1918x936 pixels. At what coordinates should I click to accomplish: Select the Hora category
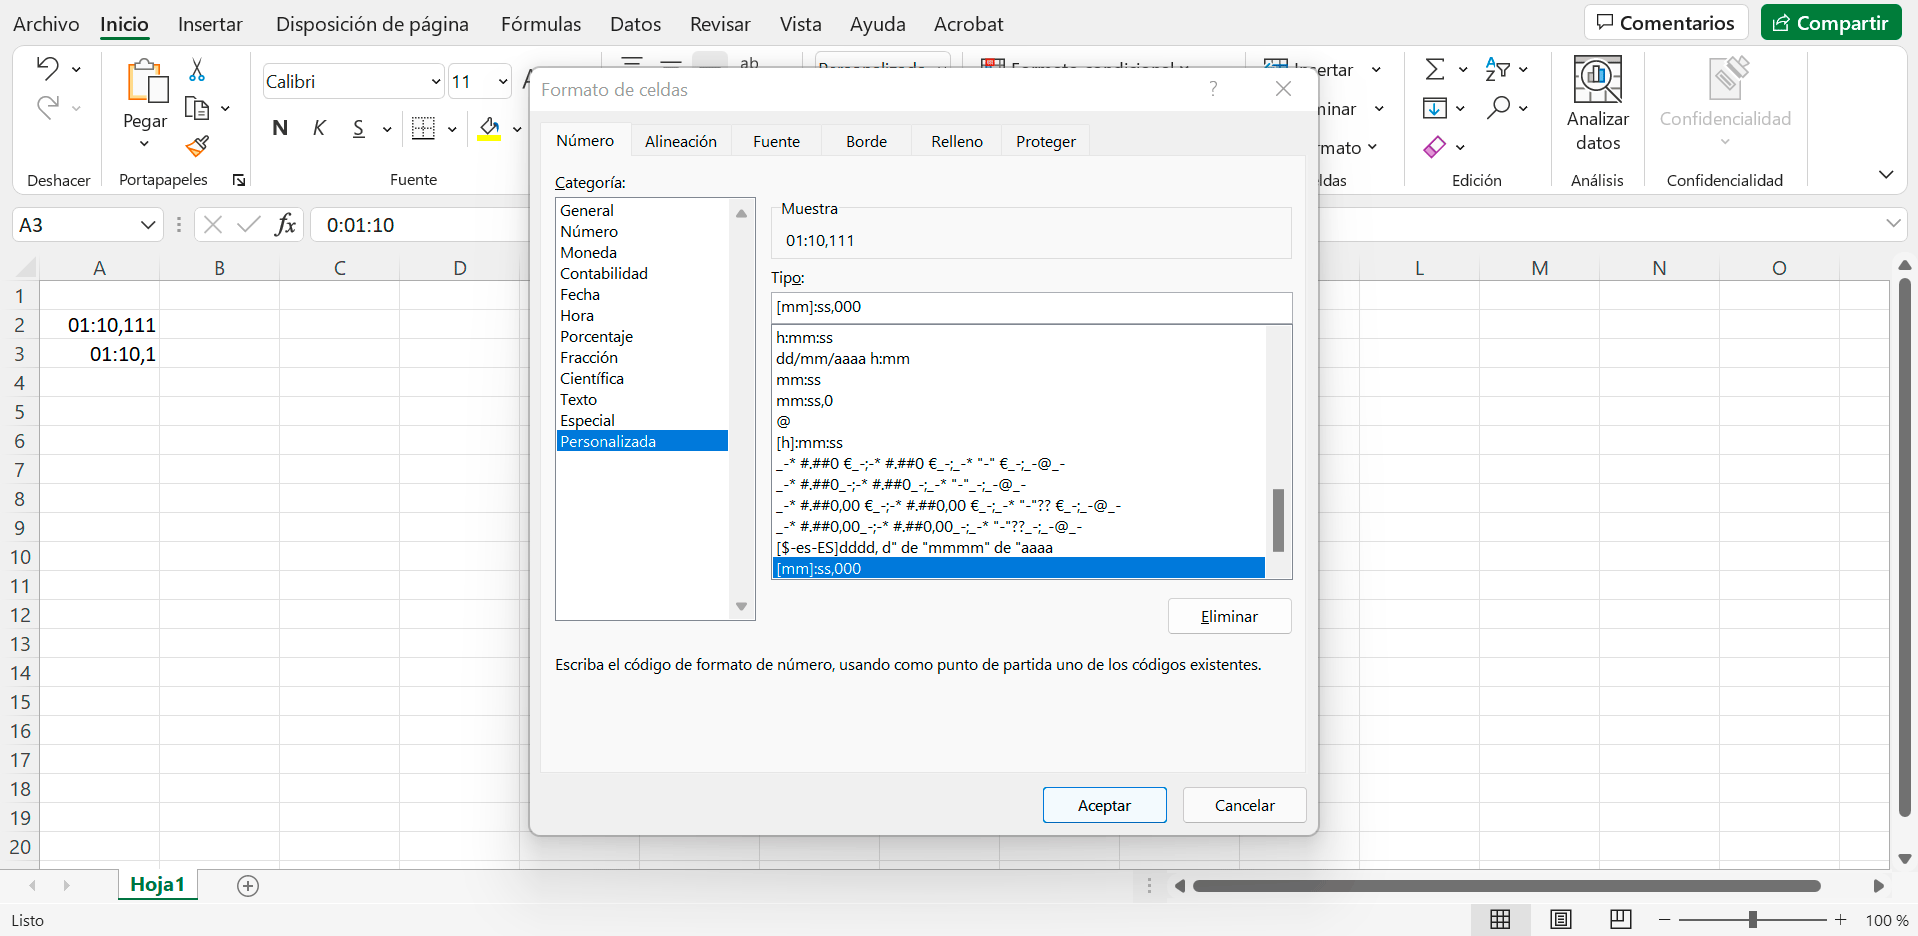pyautogui.click(x=642, y=316)
